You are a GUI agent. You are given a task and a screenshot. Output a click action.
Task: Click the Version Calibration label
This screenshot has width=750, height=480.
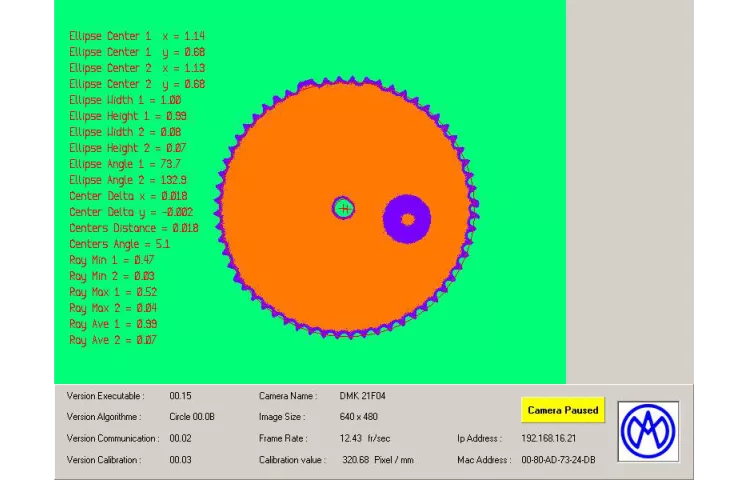(104, 460)
